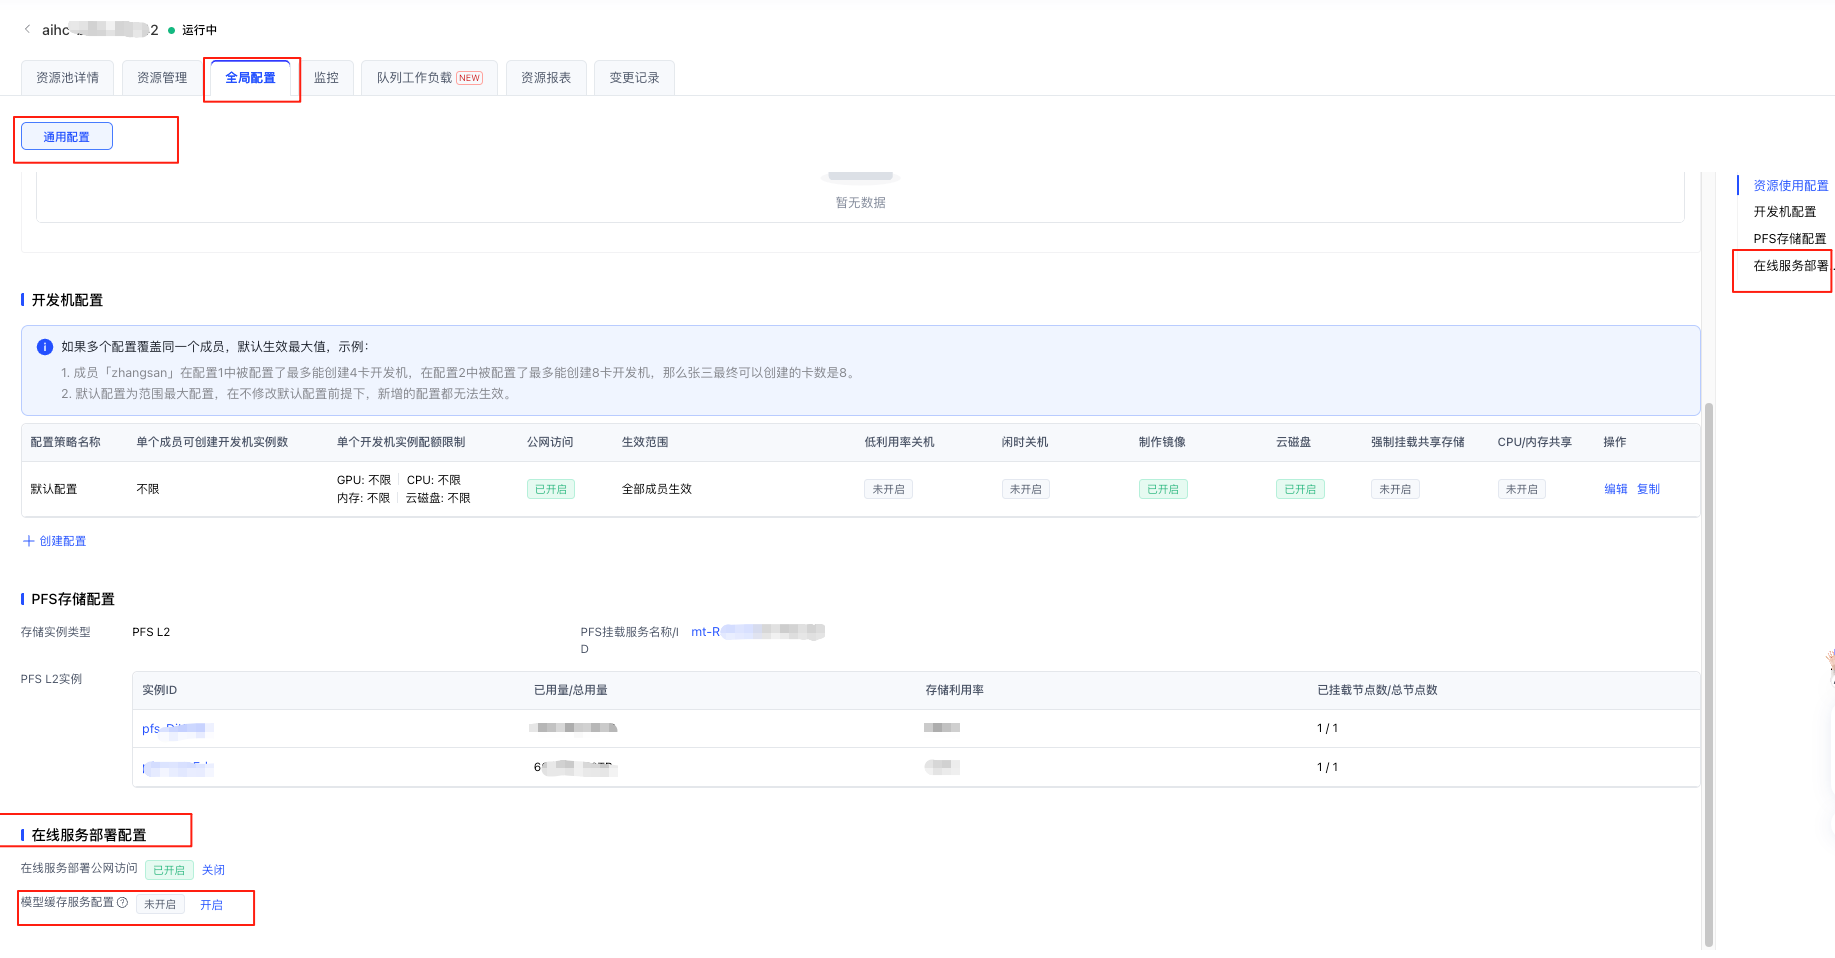1835x958 pixels.
Task: Click the green 运行中 status dot
Action: [x=172, y=31]
